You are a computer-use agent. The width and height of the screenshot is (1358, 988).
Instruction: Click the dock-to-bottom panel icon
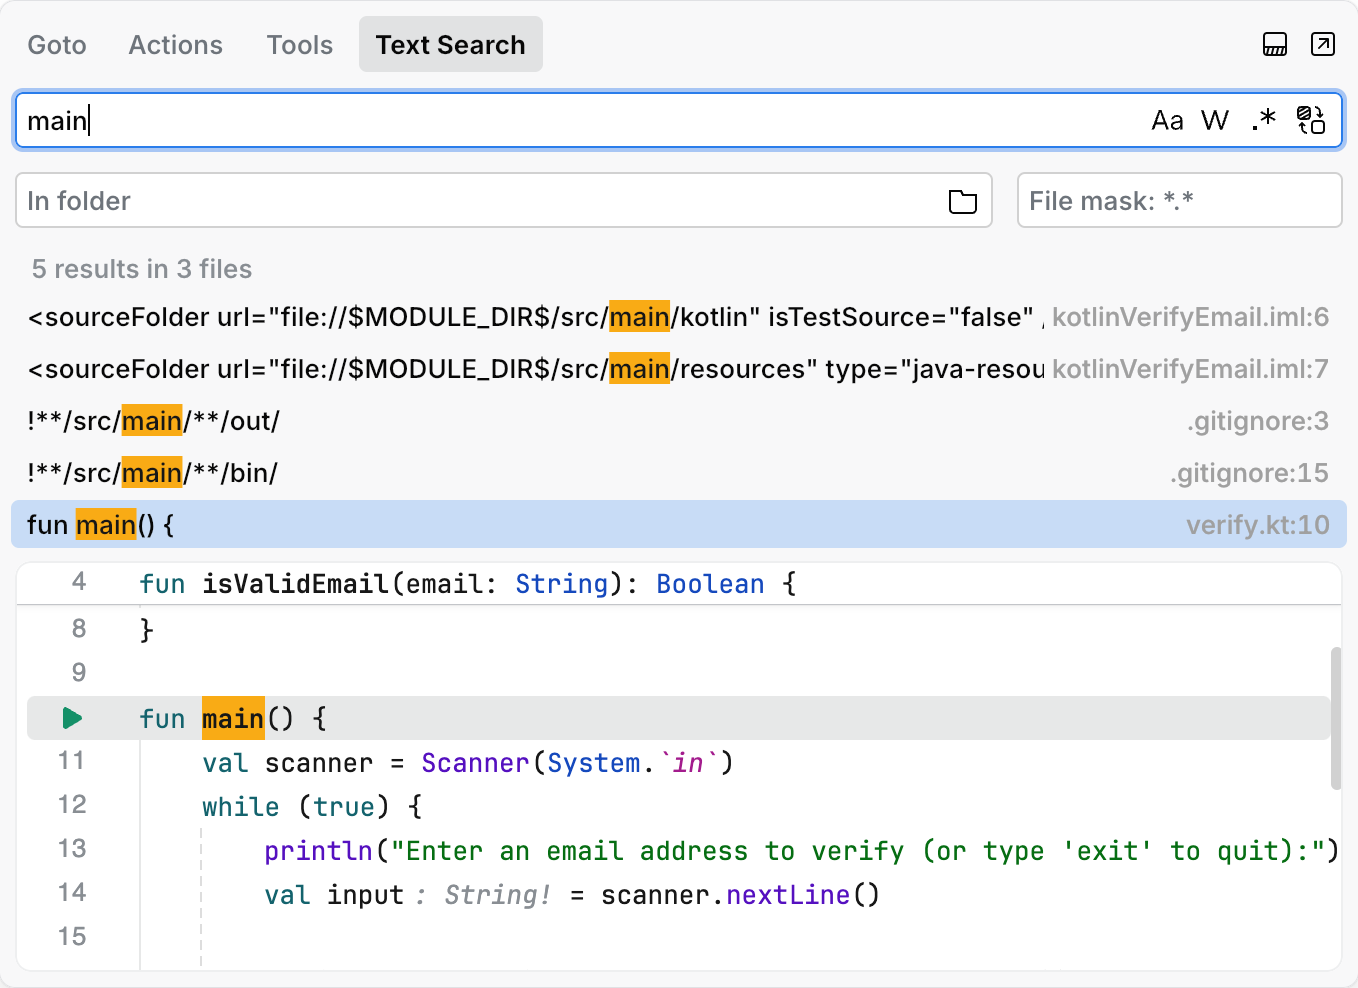pos(1274,44)
